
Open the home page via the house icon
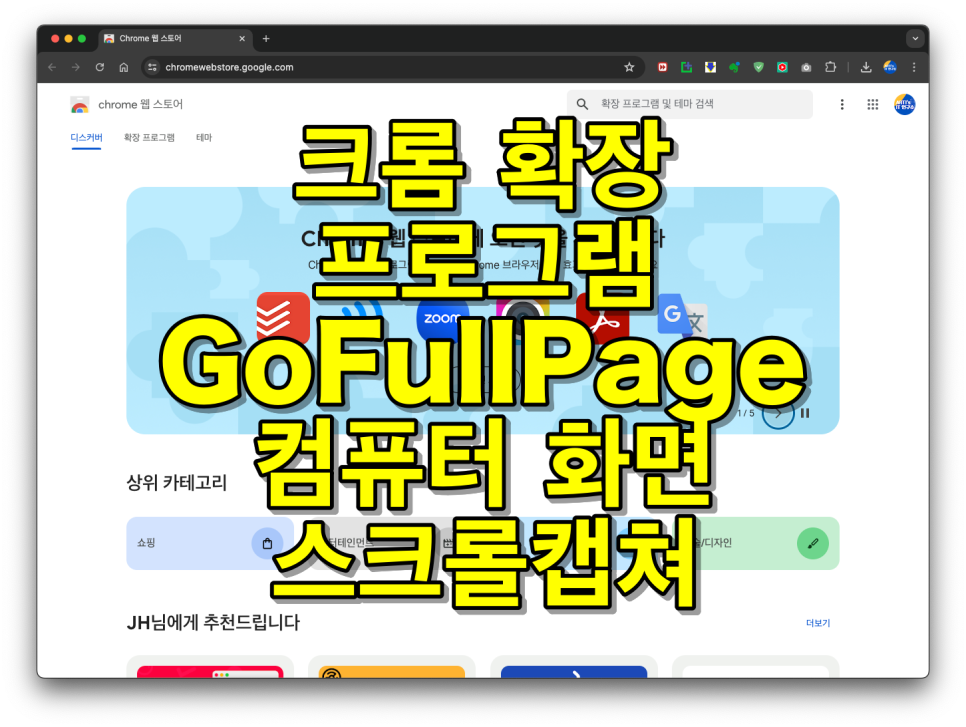coord(124,67)
